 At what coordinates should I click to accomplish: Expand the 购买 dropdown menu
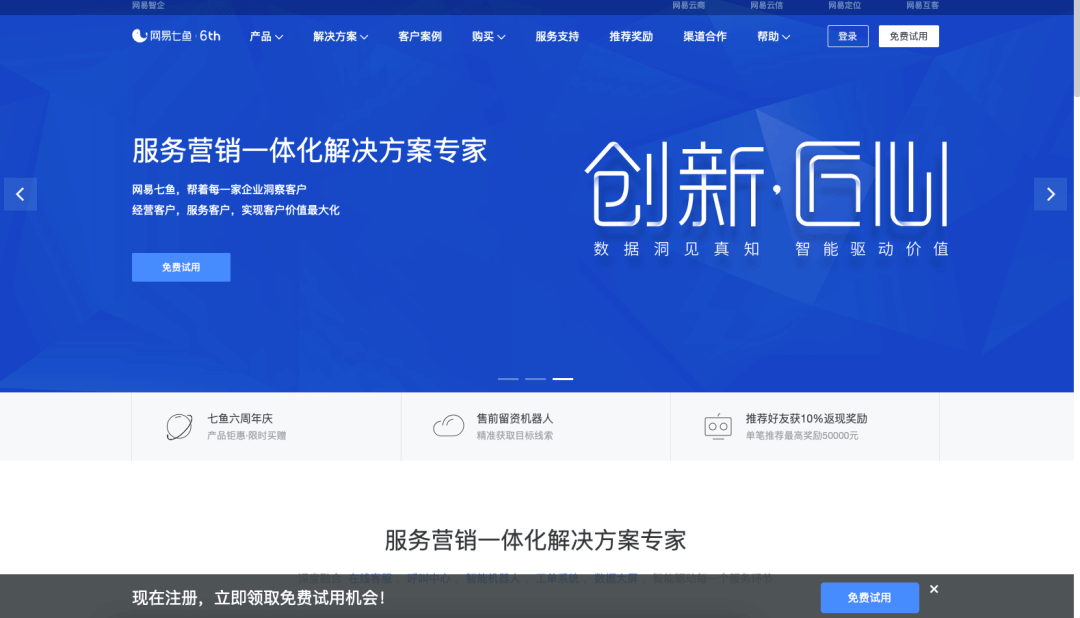click(x=488, y=37)
